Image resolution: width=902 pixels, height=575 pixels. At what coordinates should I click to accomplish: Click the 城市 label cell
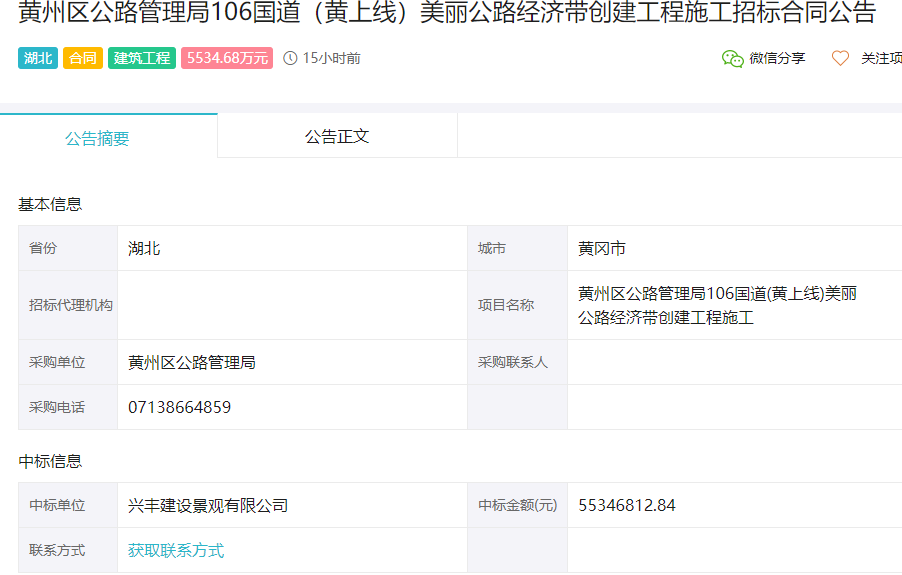(517, 248)
